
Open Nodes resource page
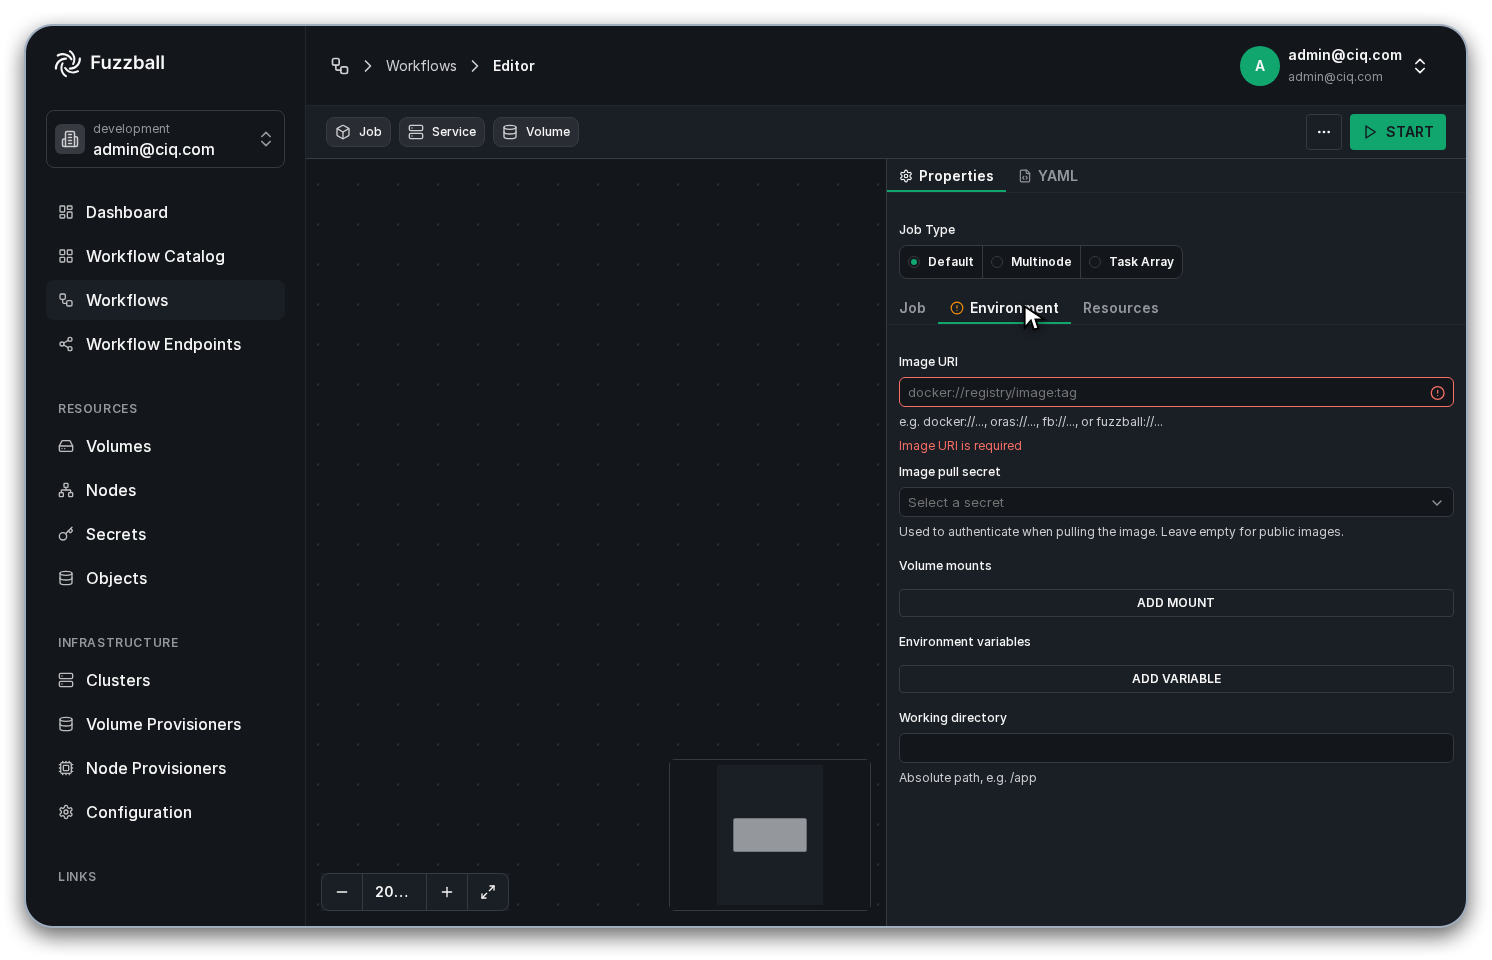165,490
